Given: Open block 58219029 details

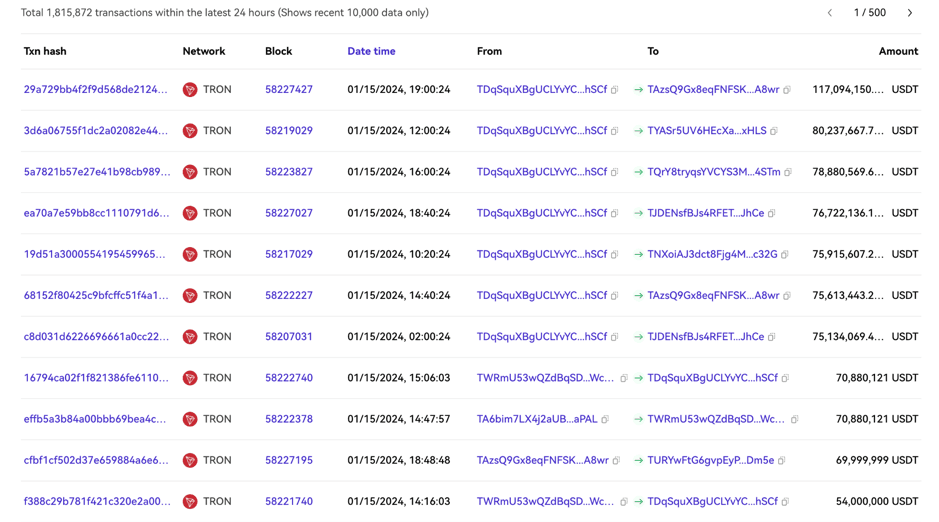Looking at the screenshot, I should click(288, 131).
